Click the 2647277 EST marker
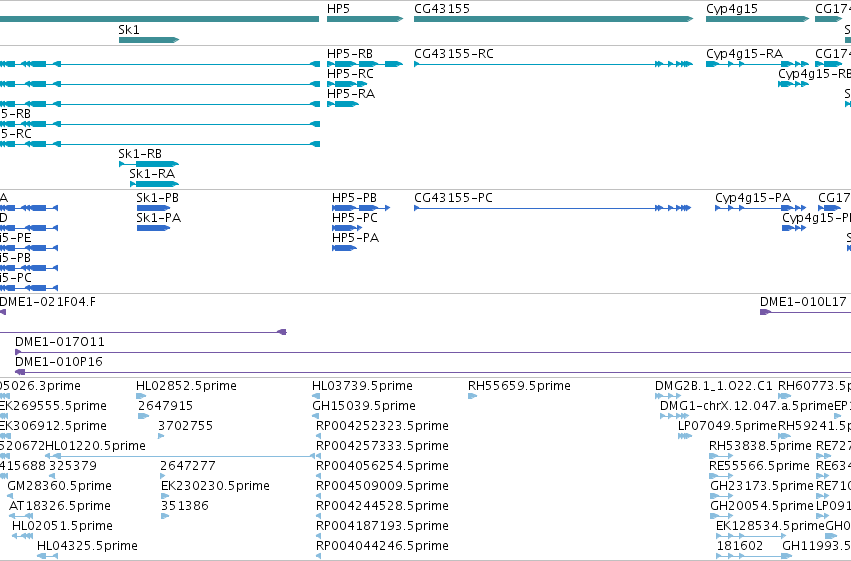 click(x=164, y=476)
